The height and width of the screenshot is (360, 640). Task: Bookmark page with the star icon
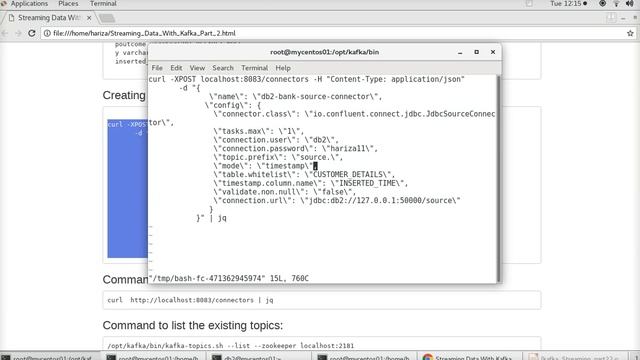[x=630, y=33]
